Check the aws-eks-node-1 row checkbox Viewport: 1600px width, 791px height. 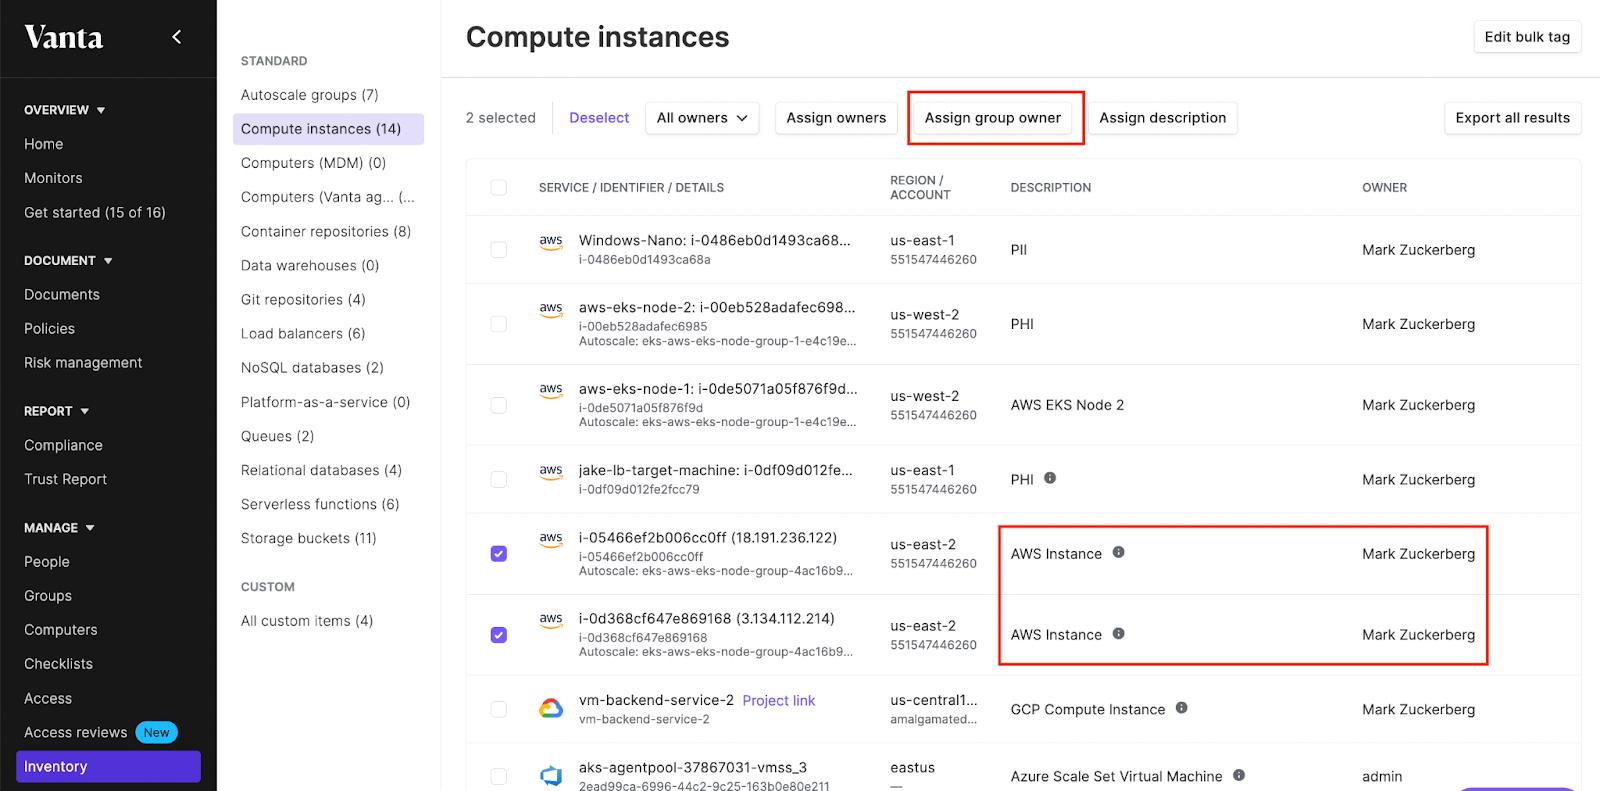pos(499,405)
